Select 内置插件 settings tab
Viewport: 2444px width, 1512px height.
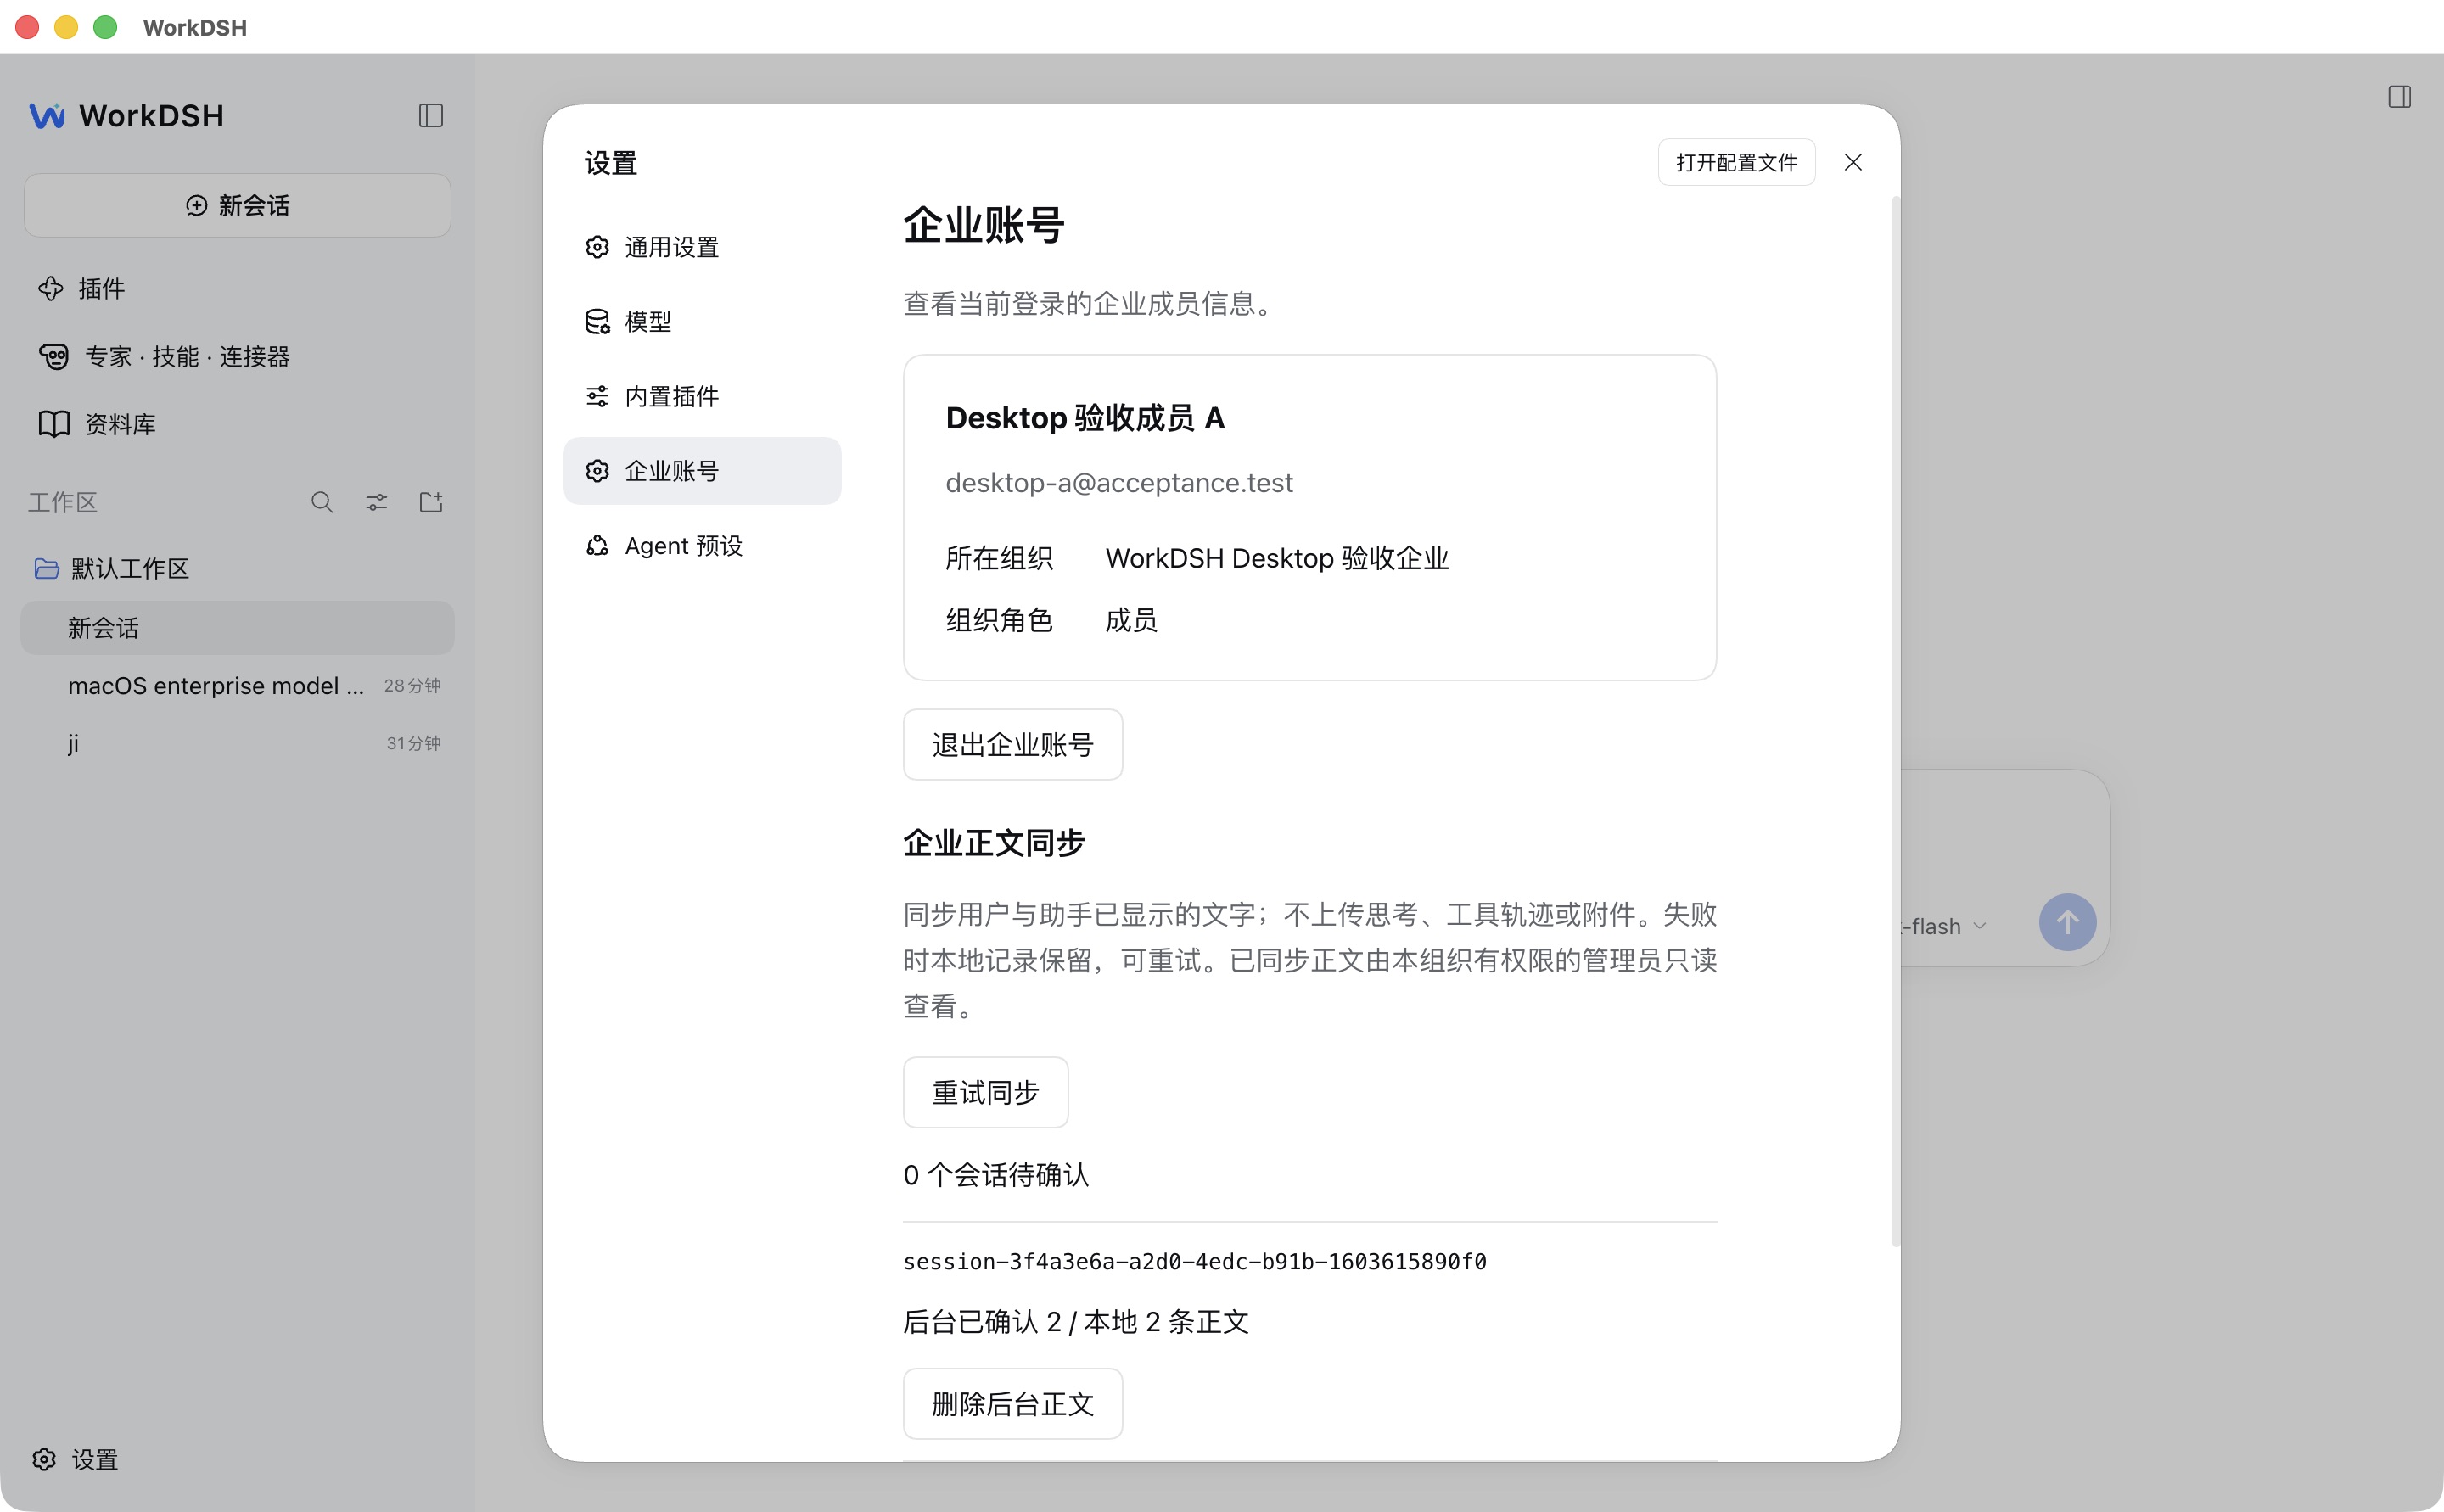(x=702, y=396)
